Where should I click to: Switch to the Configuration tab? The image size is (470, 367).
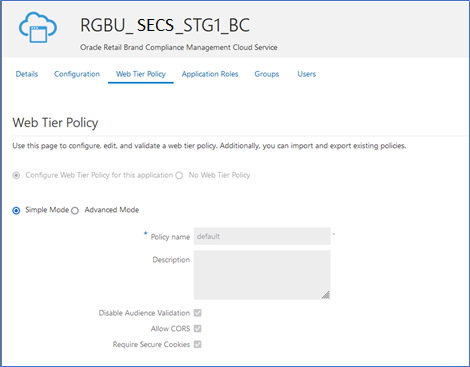(x=77, y=74)
